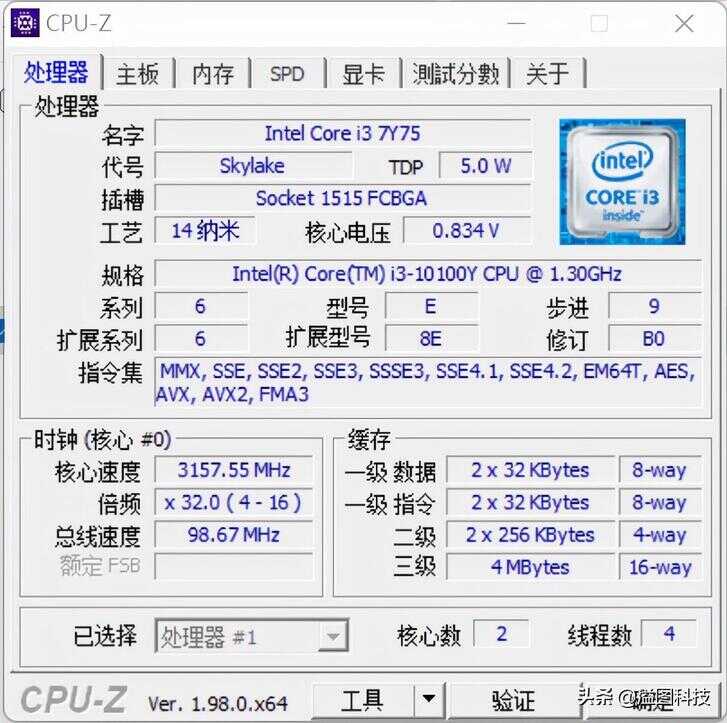
Task: Click the Intel Core i3 logo badge
Action: [x=622, y=182]
